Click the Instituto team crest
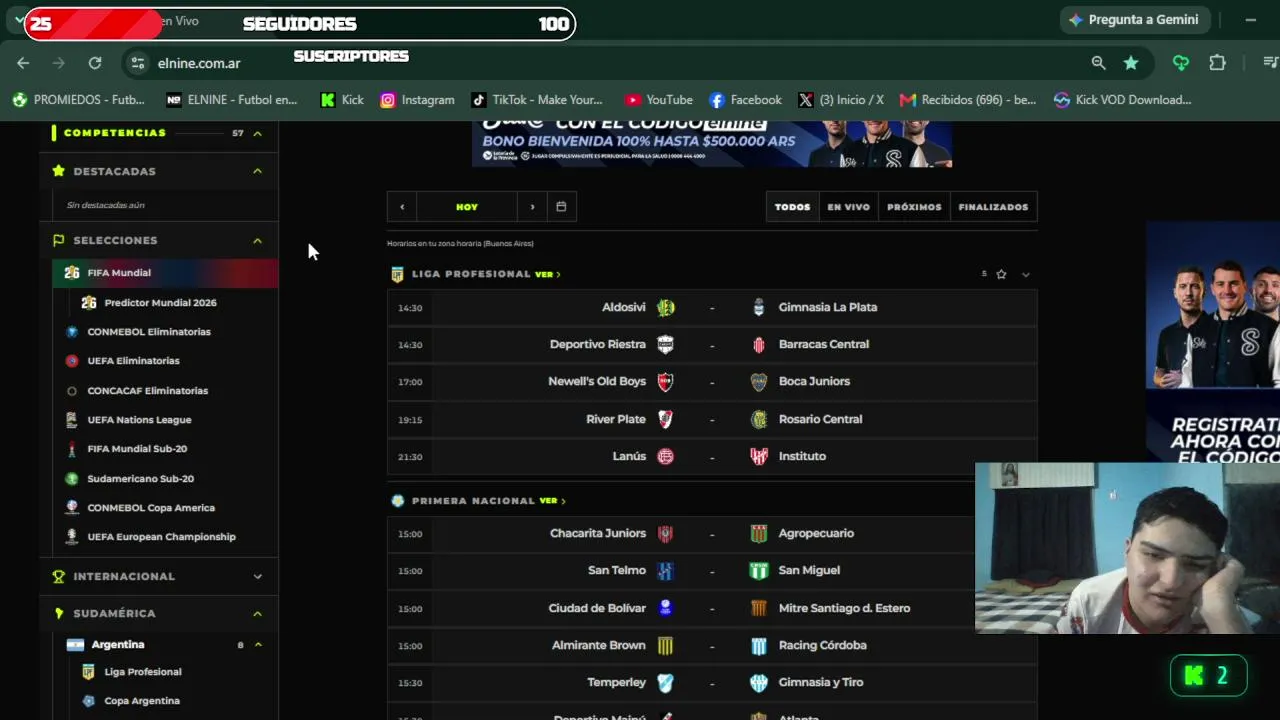 pyautogui.click(x=759, y=456)
